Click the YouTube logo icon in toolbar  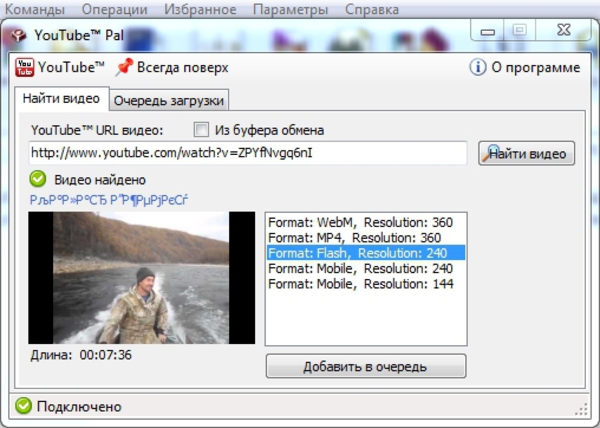point(24,67)
